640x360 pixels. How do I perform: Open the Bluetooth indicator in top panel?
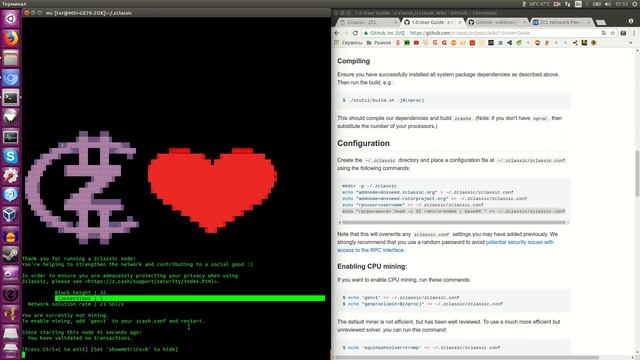524,4
